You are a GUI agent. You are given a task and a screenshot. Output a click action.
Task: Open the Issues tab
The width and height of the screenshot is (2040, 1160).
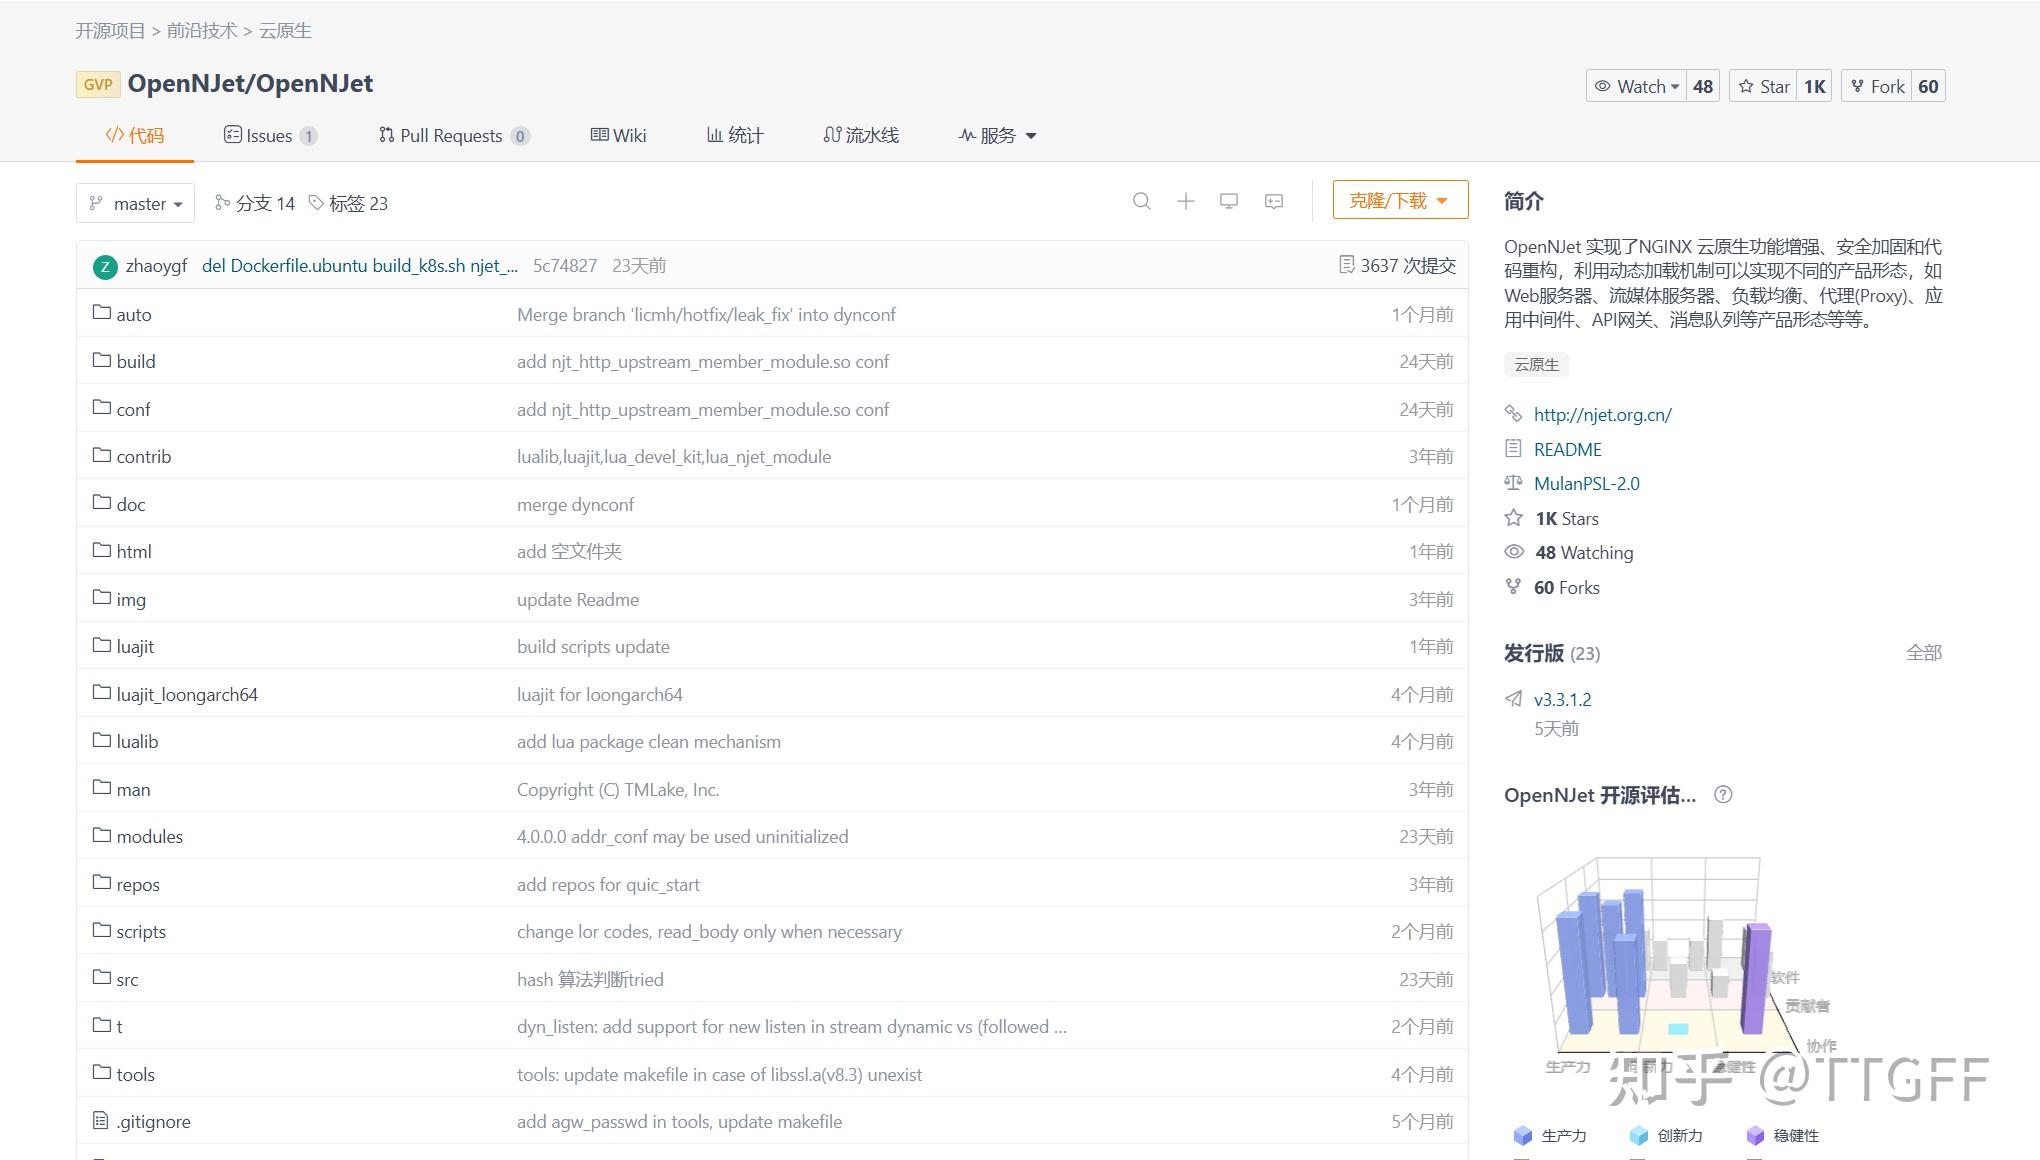pyautogui.click(x=268, y=135)
